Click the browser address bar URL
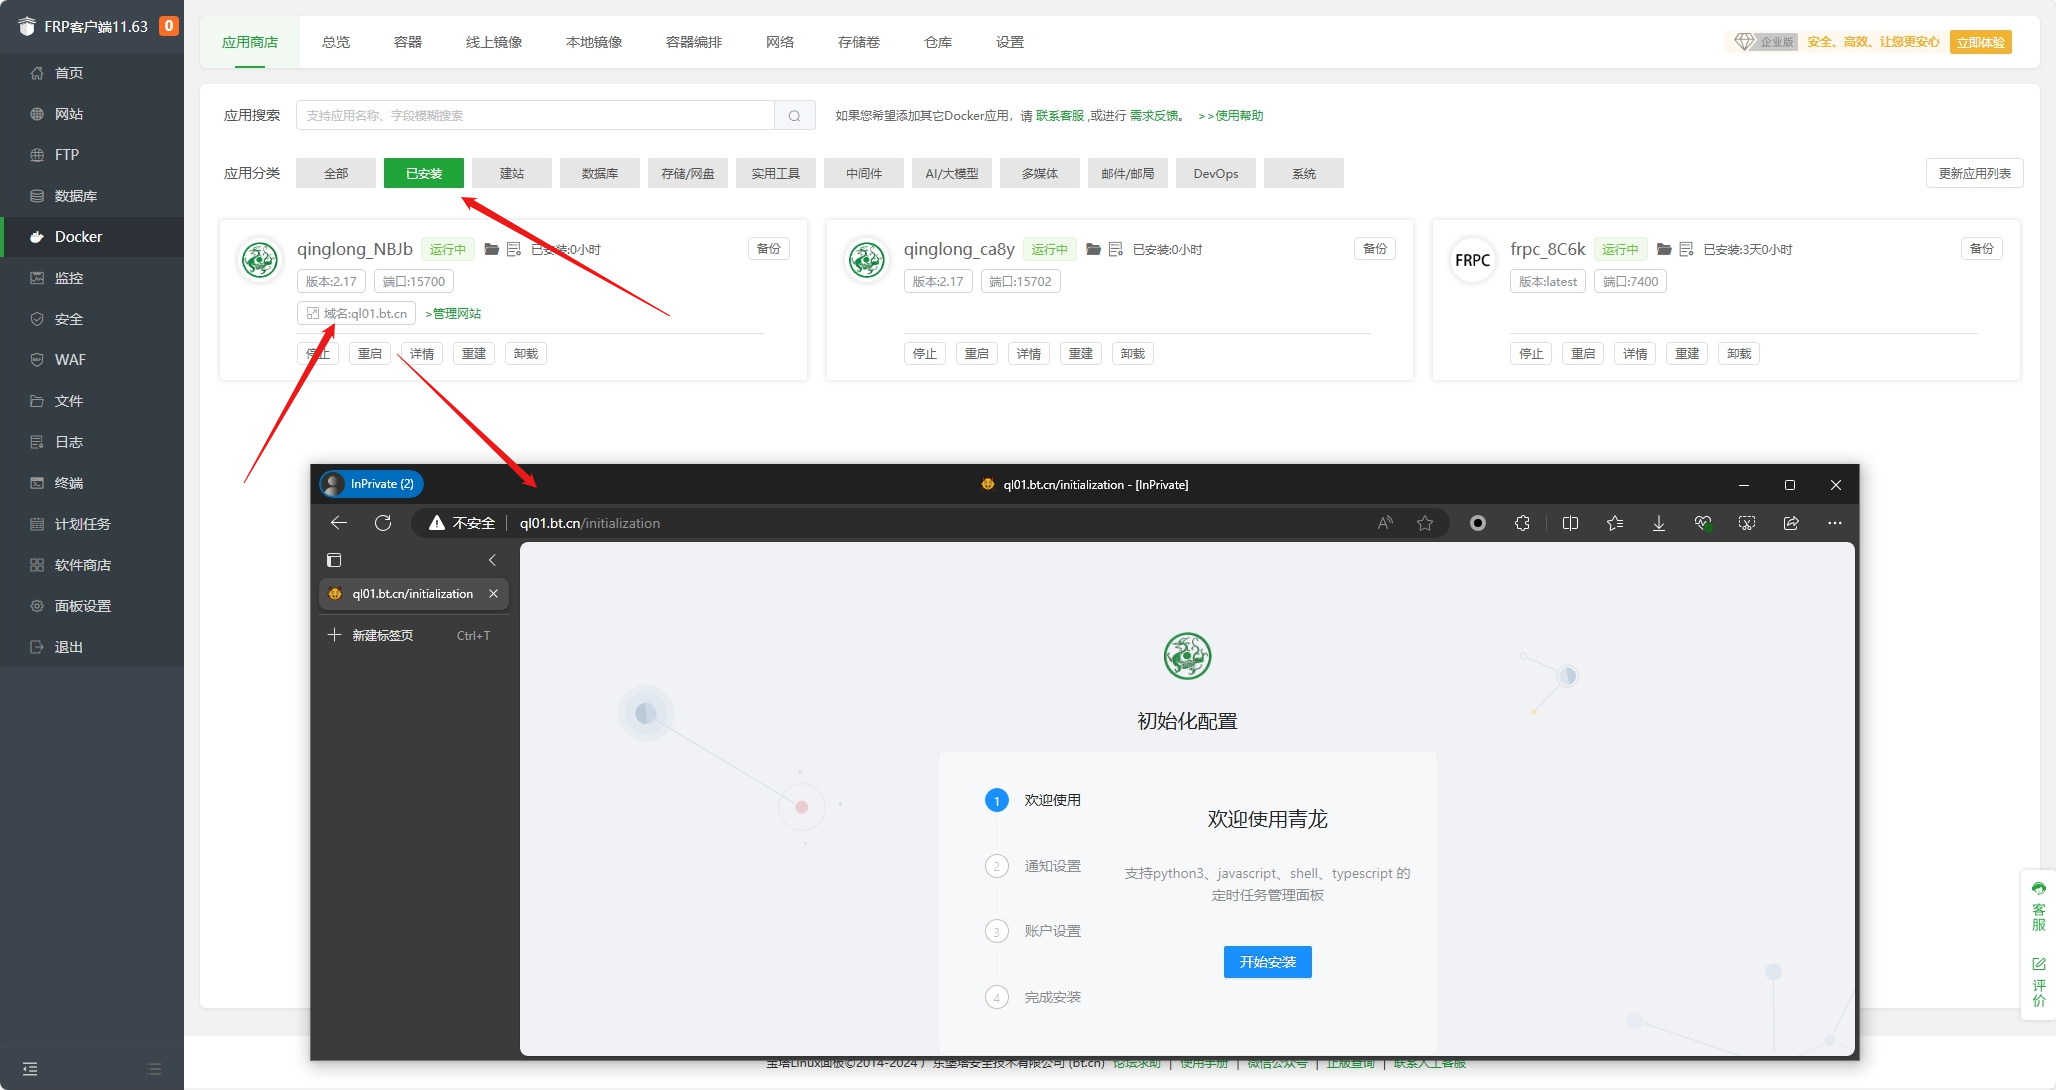 click(590, 523)
